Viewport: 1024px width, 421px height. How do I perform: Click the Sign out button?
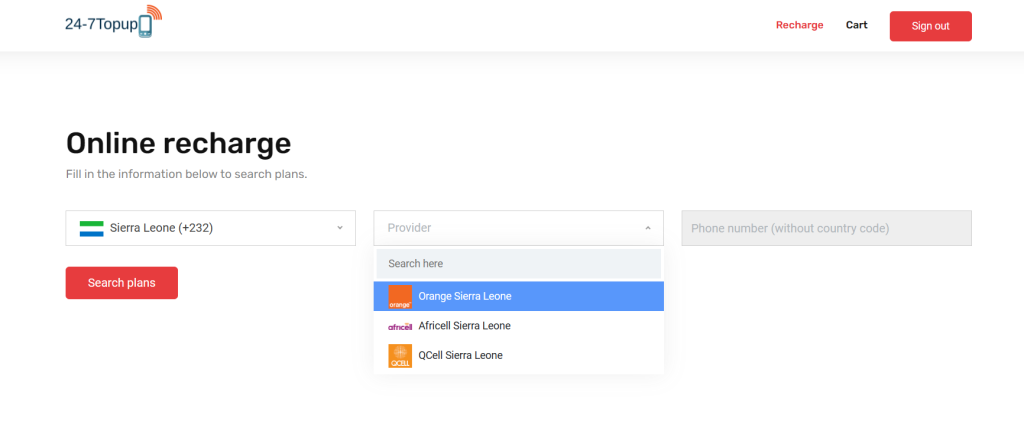pos(930,26)
